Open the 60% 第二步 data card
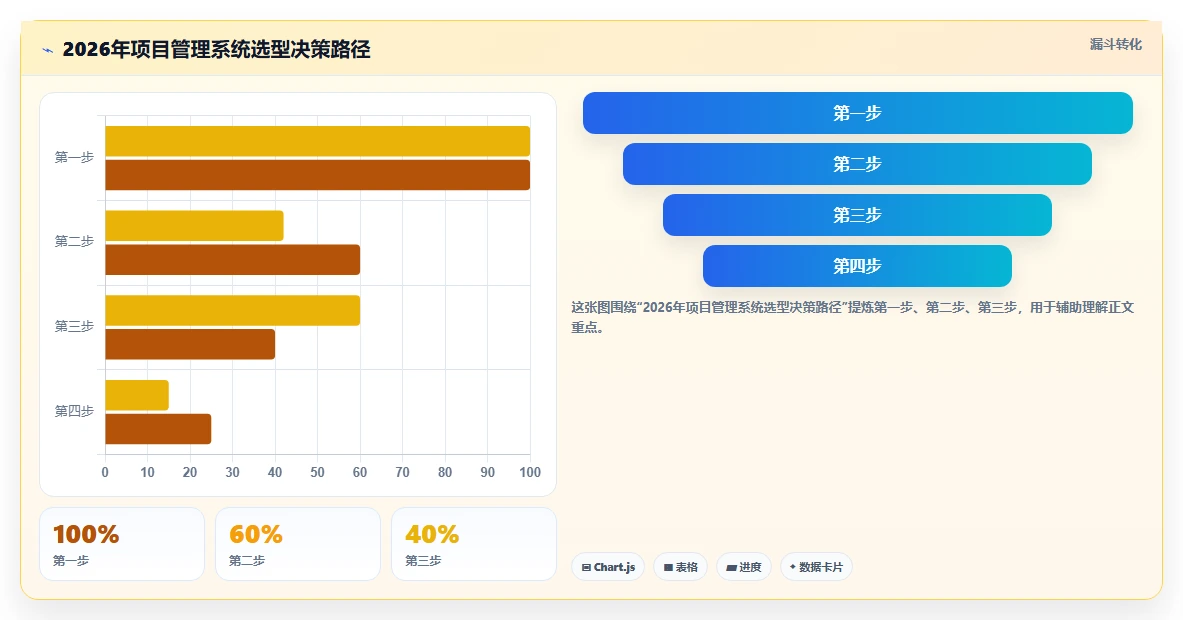The width and height of the screenshot is (1183, 620). (297, 544)
